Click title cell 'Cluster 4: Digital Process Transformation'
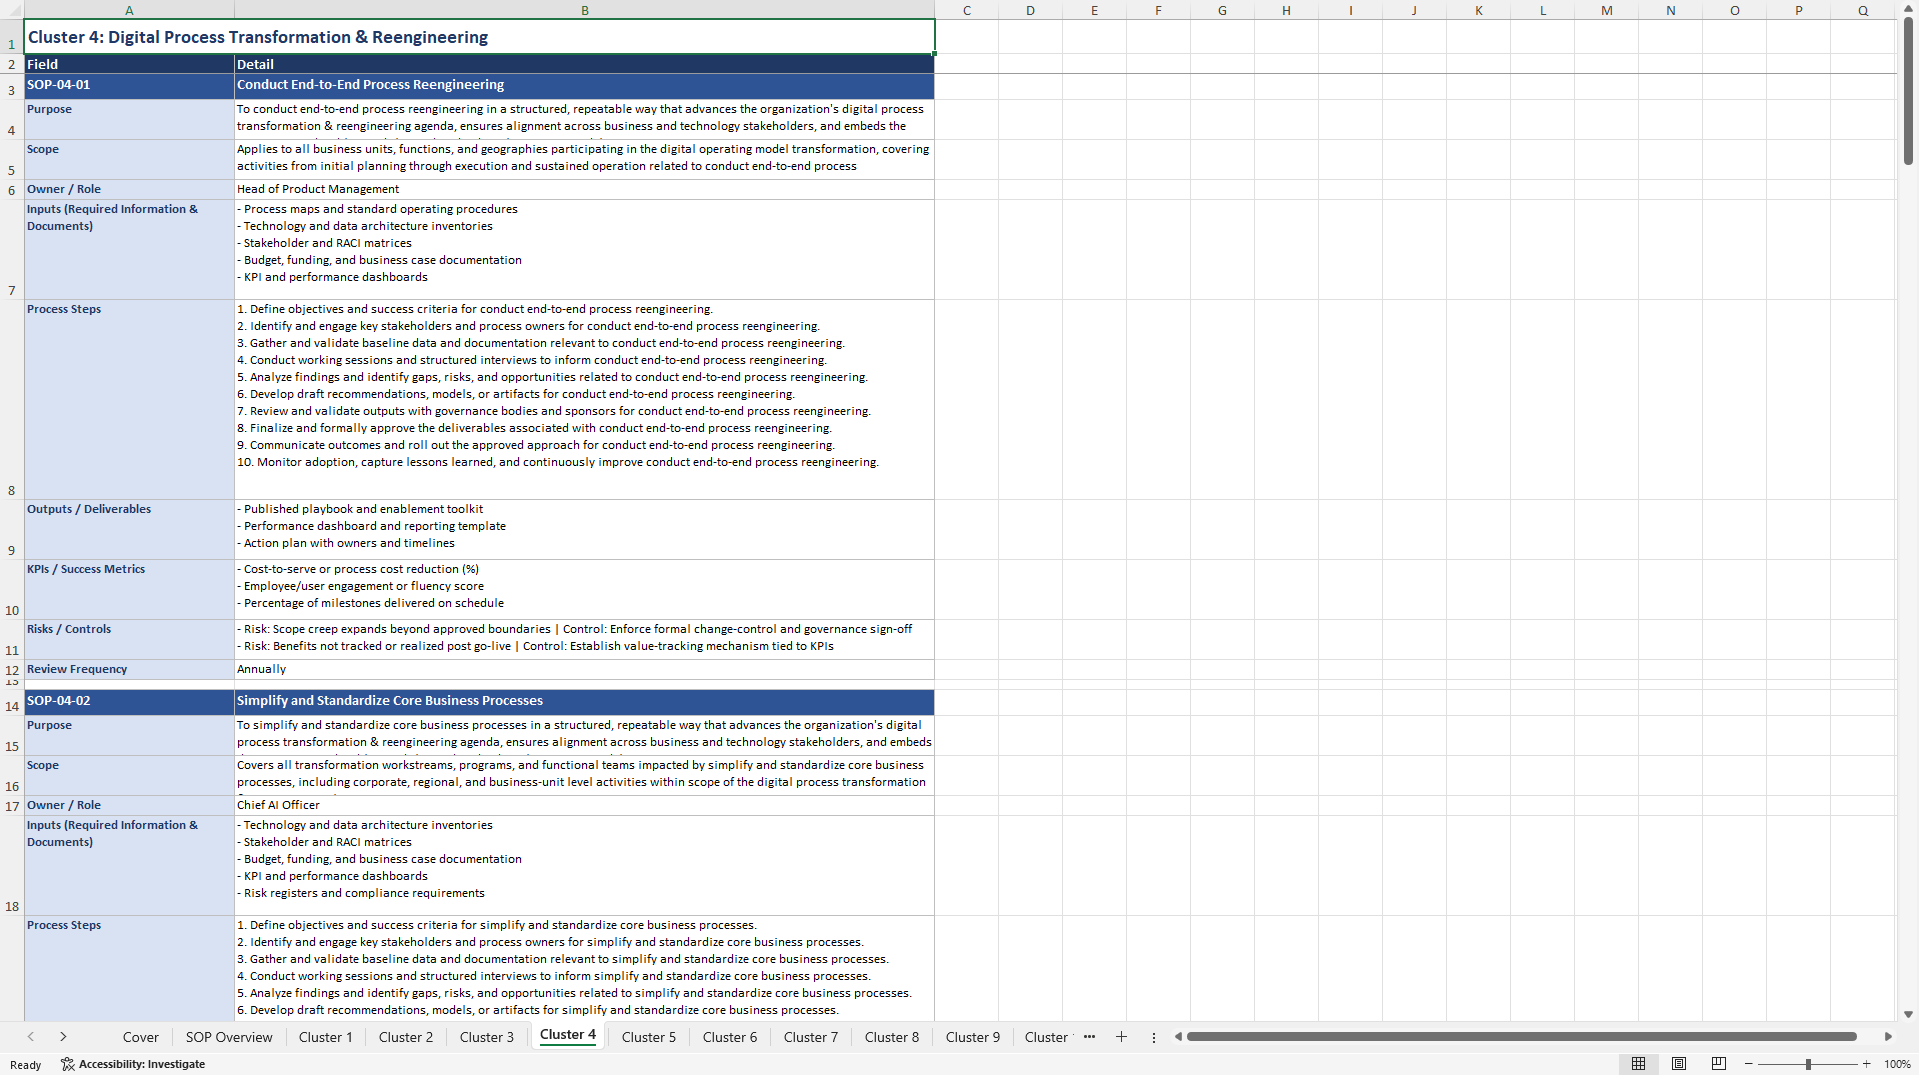1919x1075 pixels. [479, 37]
